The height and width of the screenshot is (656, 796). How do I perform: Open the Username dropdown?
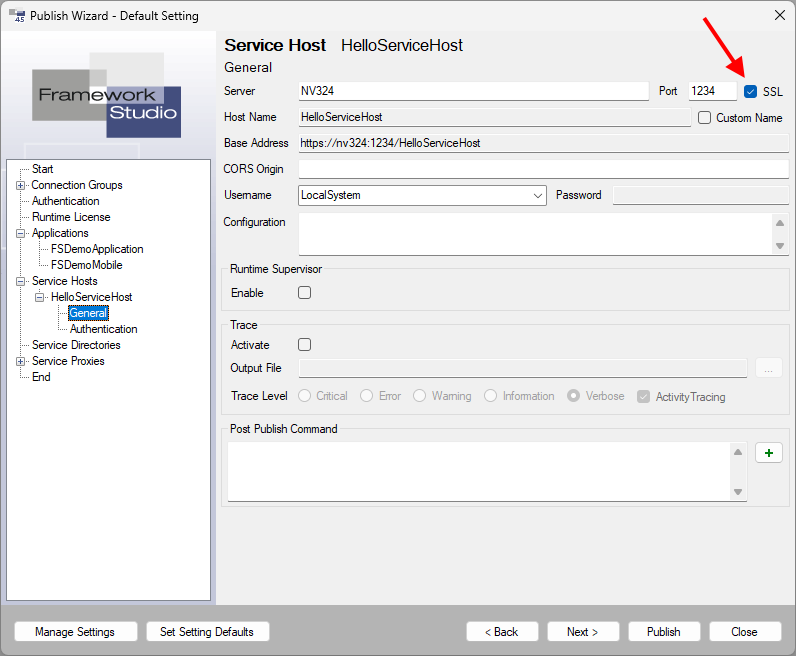[x=538, y=196]
